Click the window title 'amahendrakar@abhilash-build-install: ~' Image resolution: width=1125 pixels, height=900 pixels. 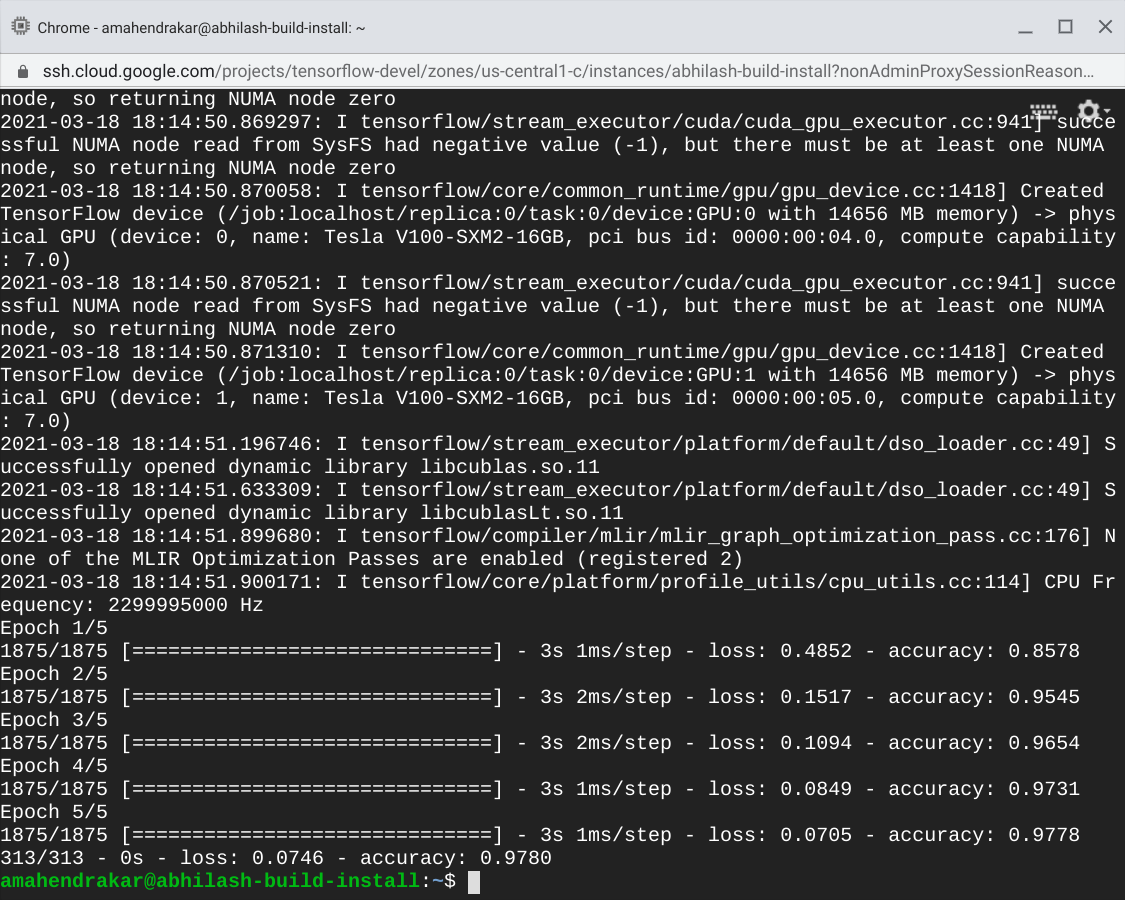coord(233,28)
